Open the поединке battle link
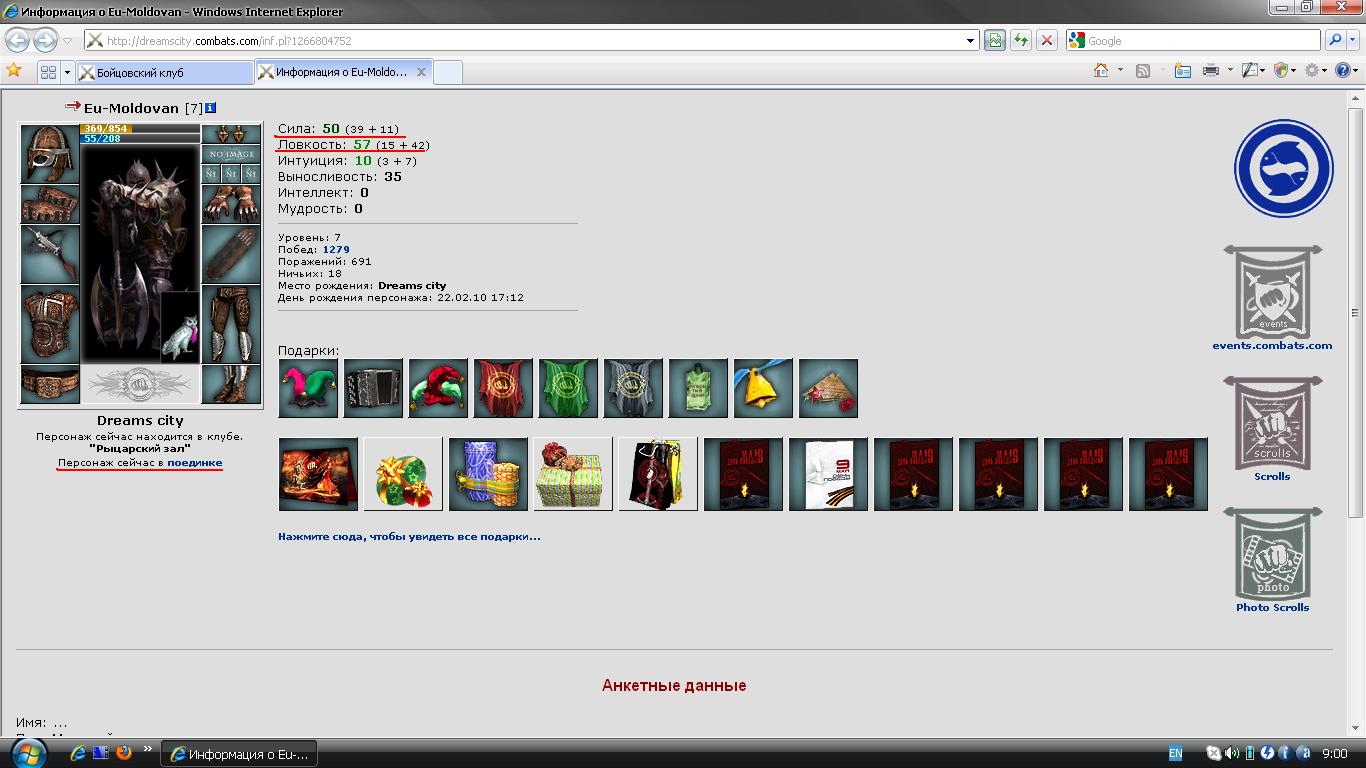Screen dimensions: 1366x768 pyautogui.click(x=195, y=463)
